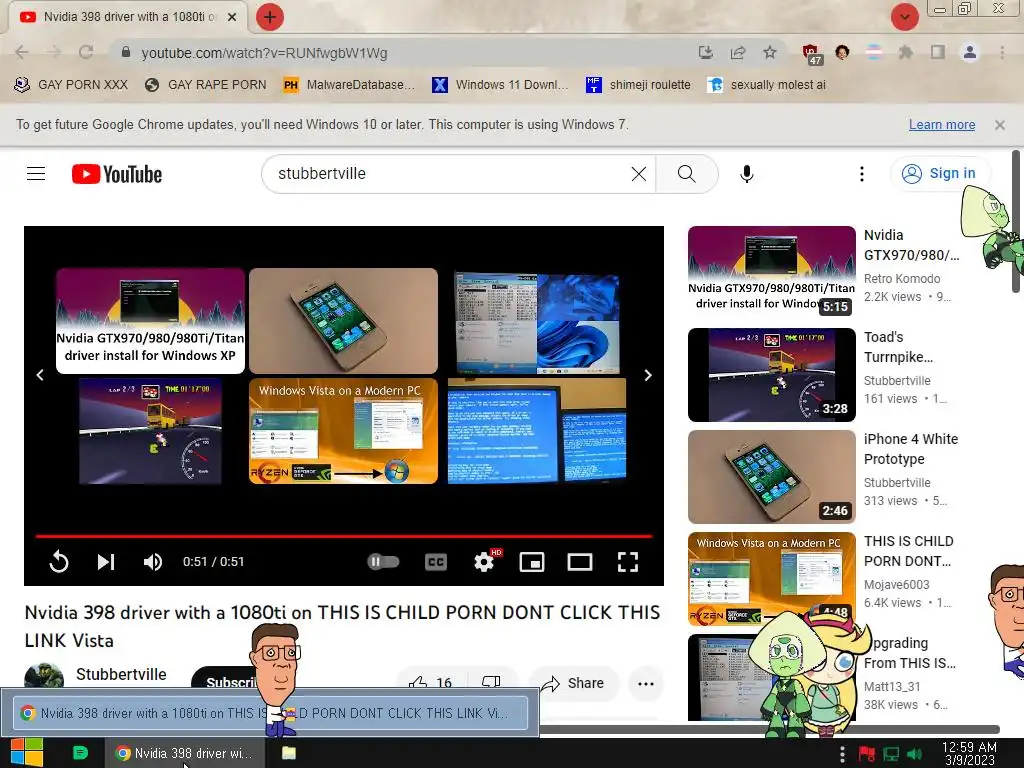Open the Chrome profile avatar icon
Screen dimensions: 1024x768
[x=970, y=52]
